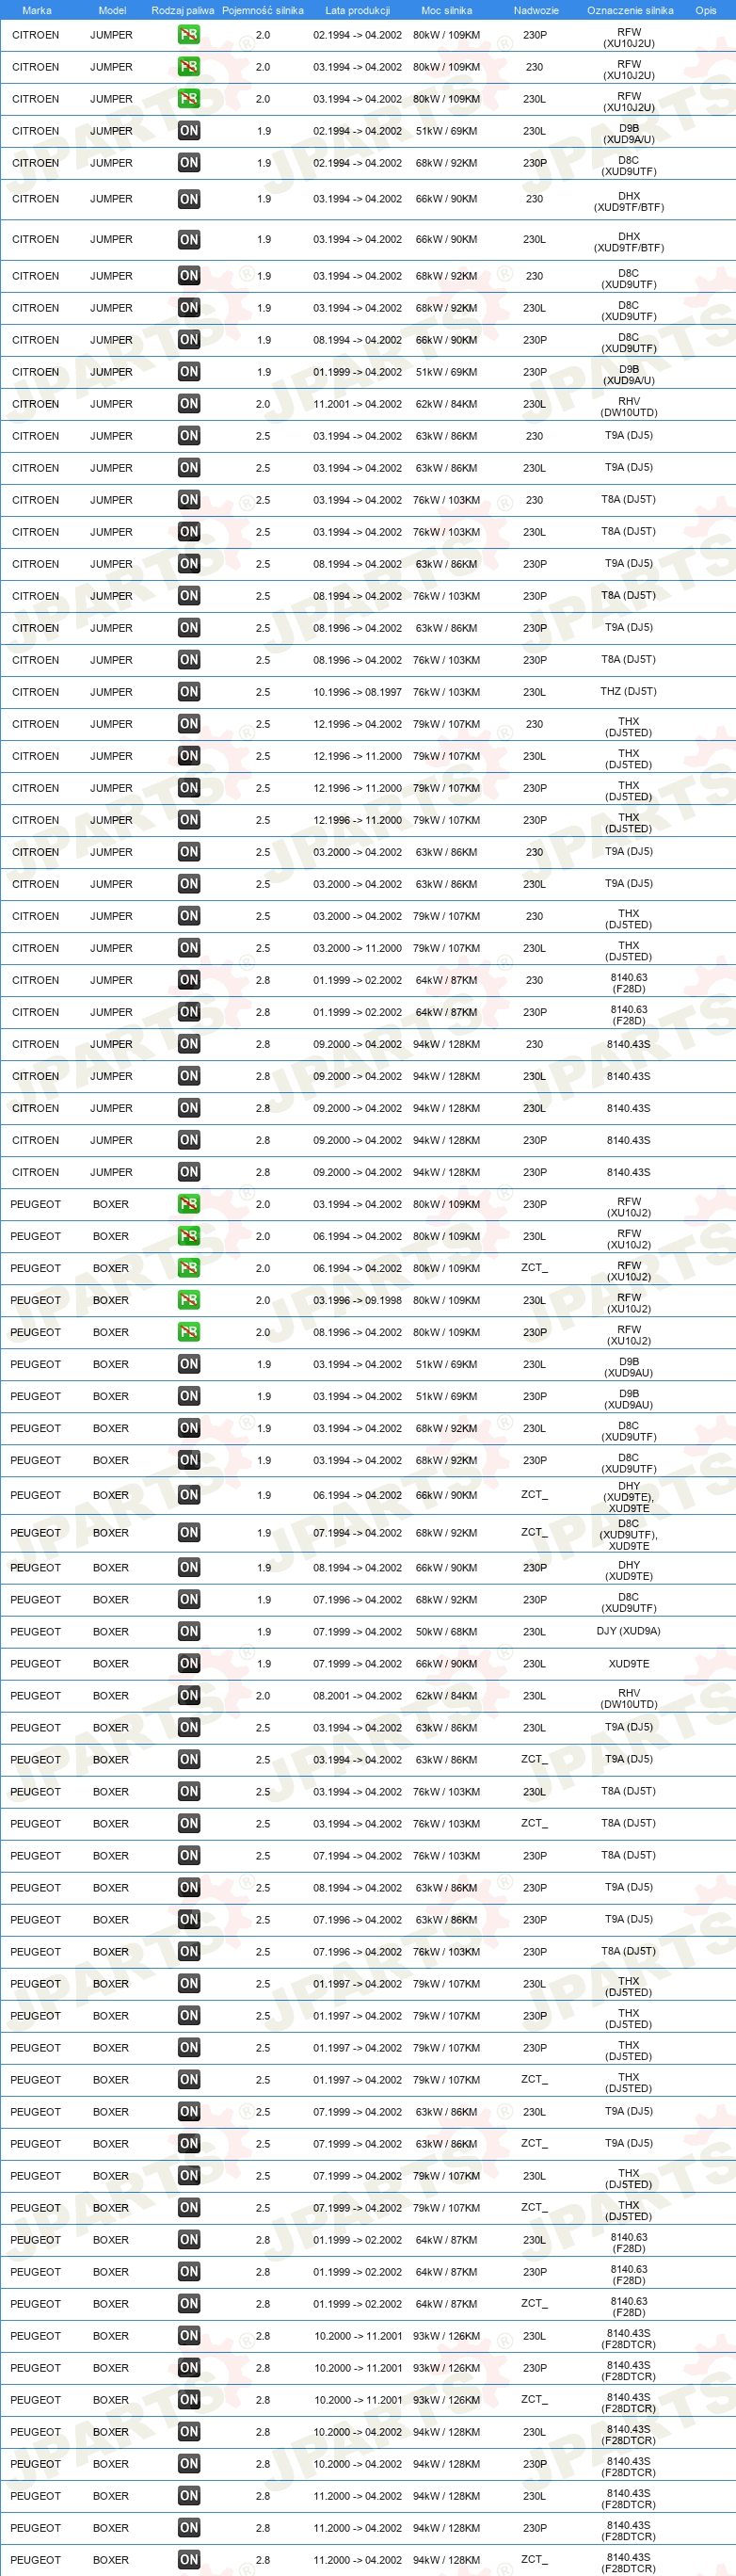Click ON icon in Peugeot D8C ZCT_ 07.1994 row
The image size is (736, 2576).
(x=188, y=1533)
